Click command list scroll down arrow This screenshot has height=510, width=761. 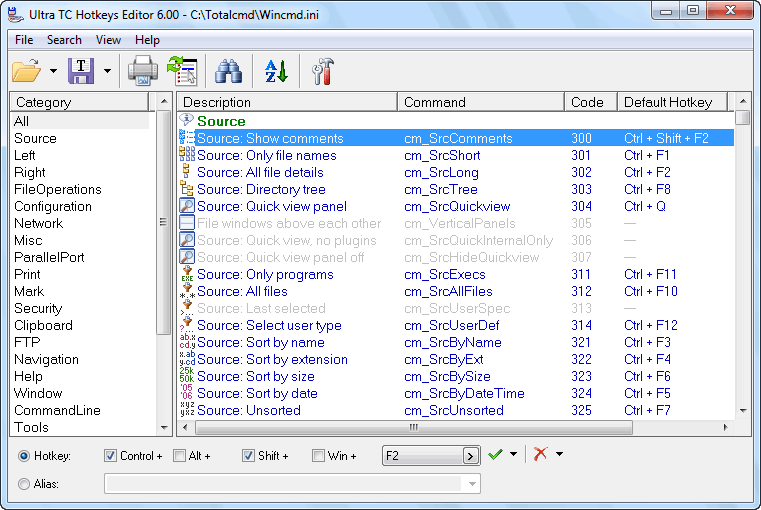tap(743, 411)
